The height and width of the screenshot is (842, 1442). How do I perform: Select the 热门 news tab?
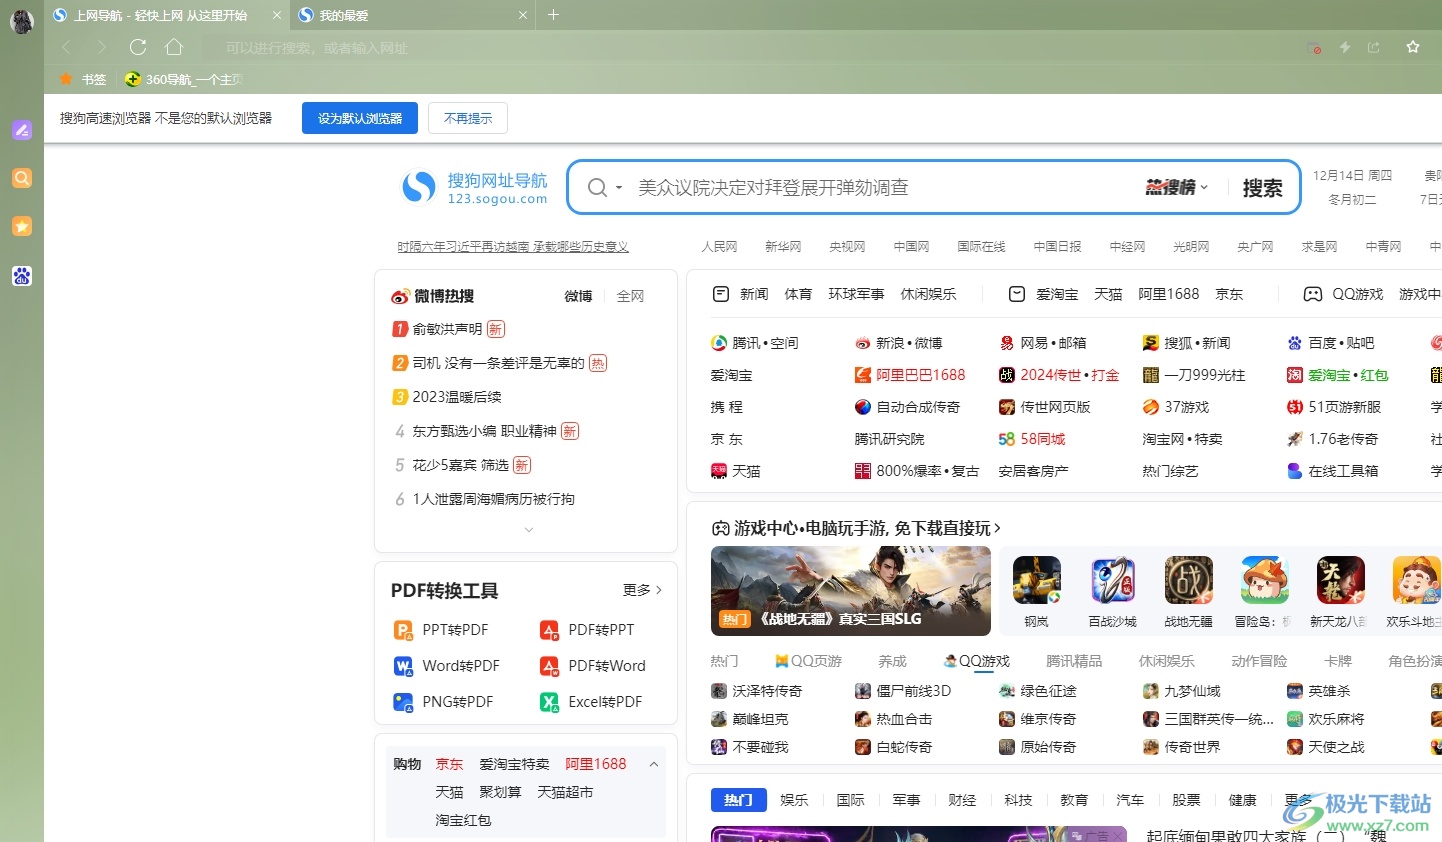tap(738, 800)
